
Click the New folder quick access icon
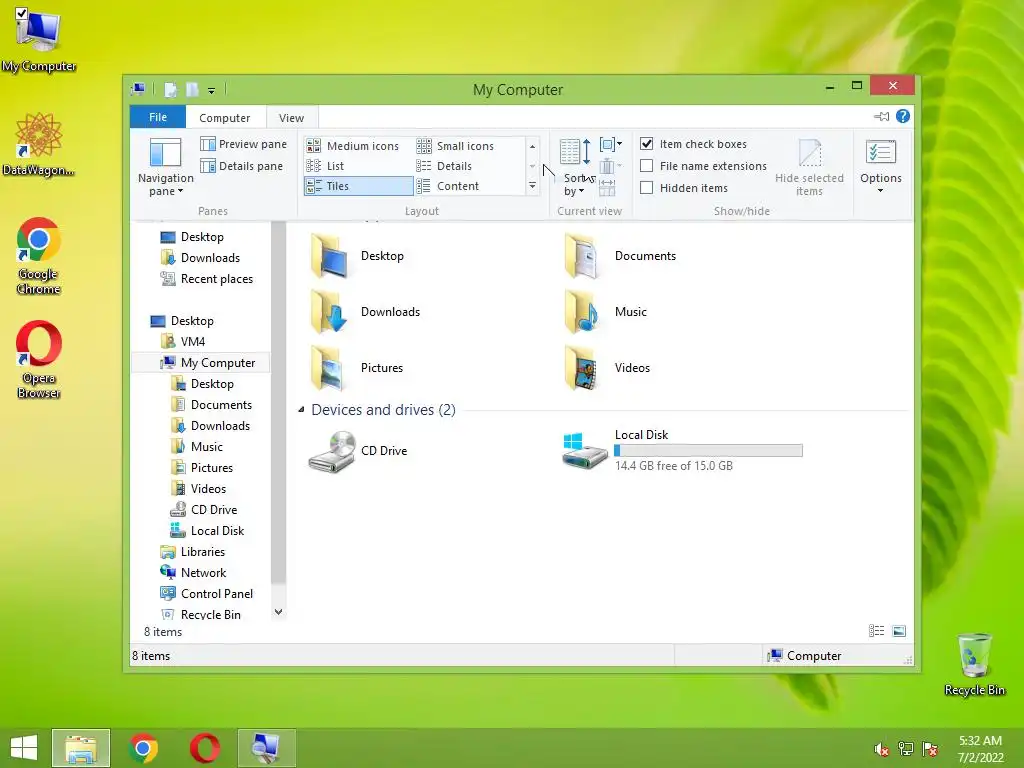coord(193,89)
